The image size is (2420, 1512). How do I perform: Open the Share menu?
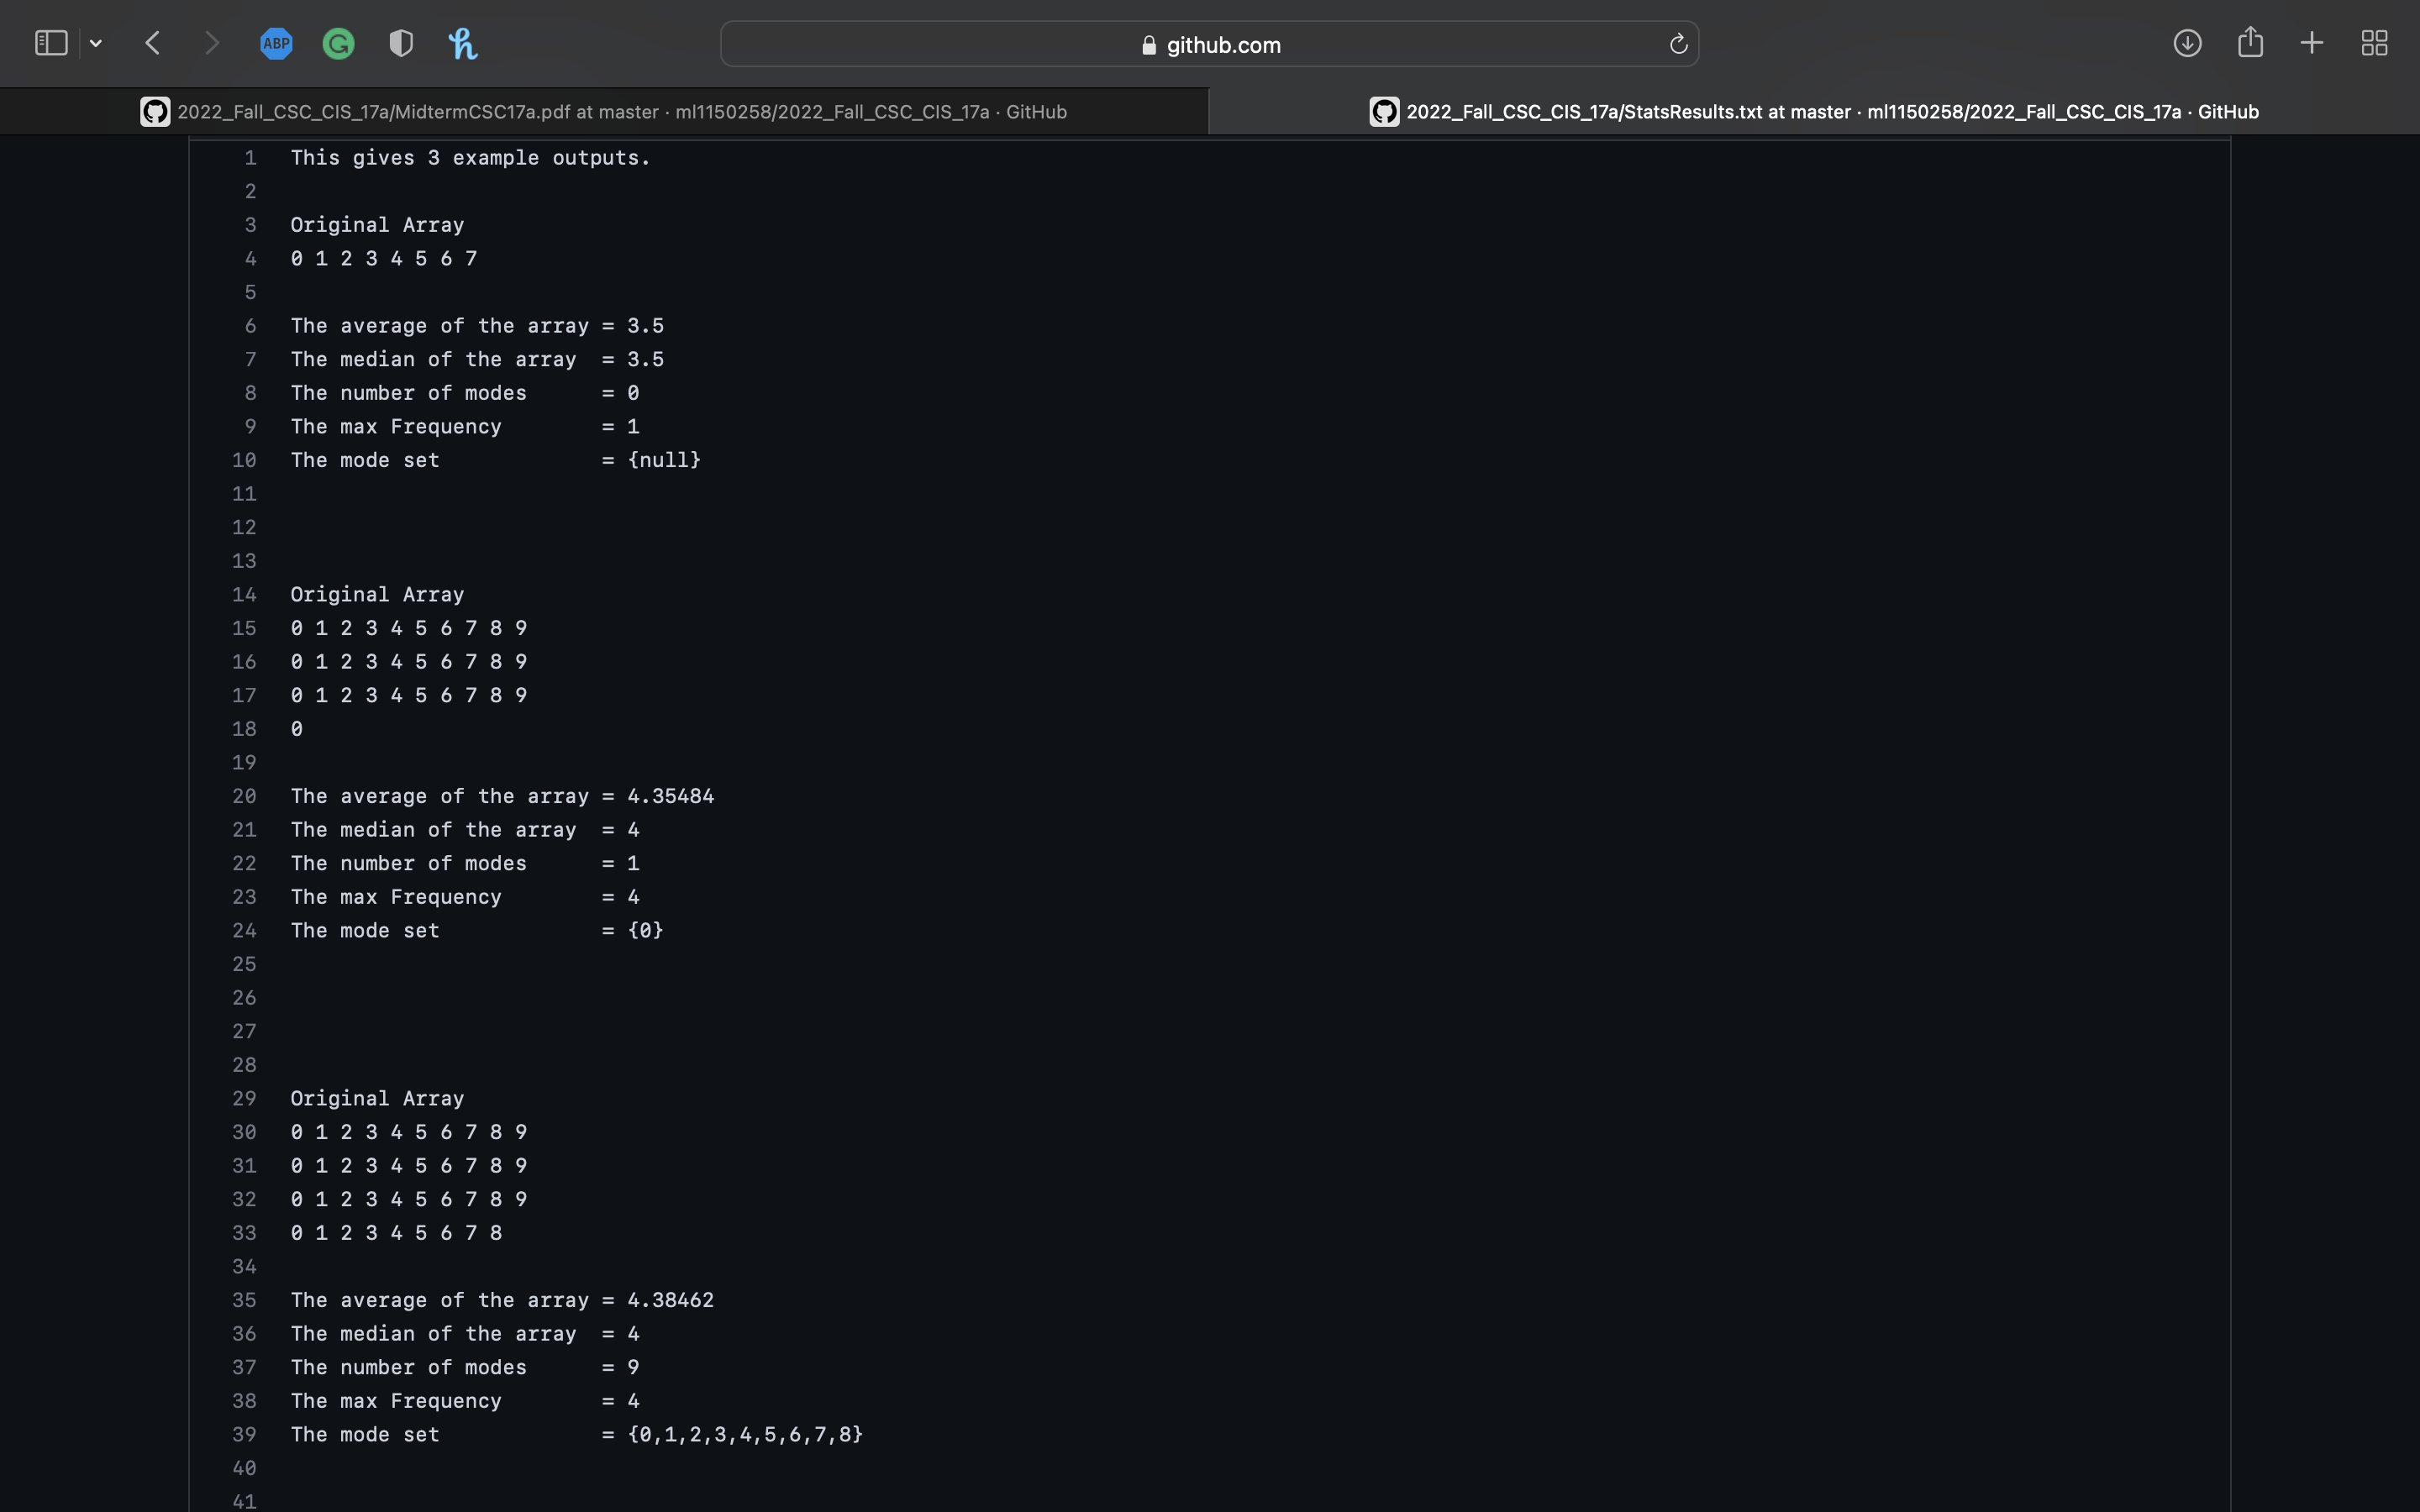point(2250,43)
